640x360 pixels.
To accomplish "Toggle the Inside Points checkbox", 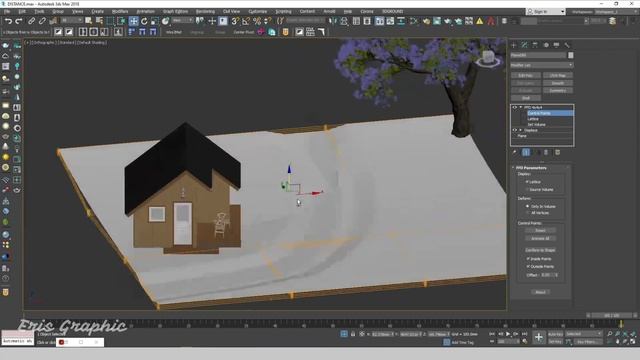I will [528, 259].
